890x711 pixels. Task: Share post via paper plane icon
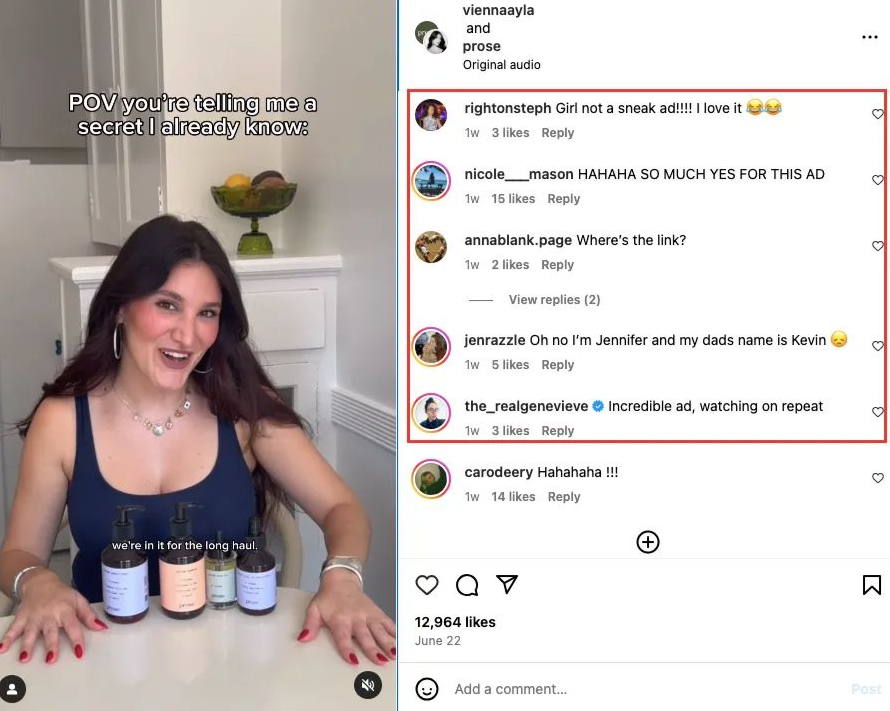tap(507, 584)
